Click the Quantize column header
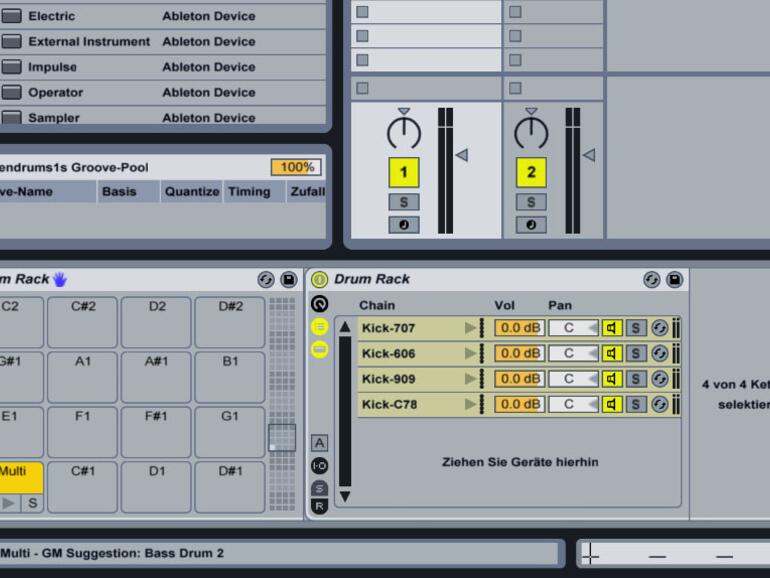The height and width of the screenshot is (578, 770). (192, 192)
